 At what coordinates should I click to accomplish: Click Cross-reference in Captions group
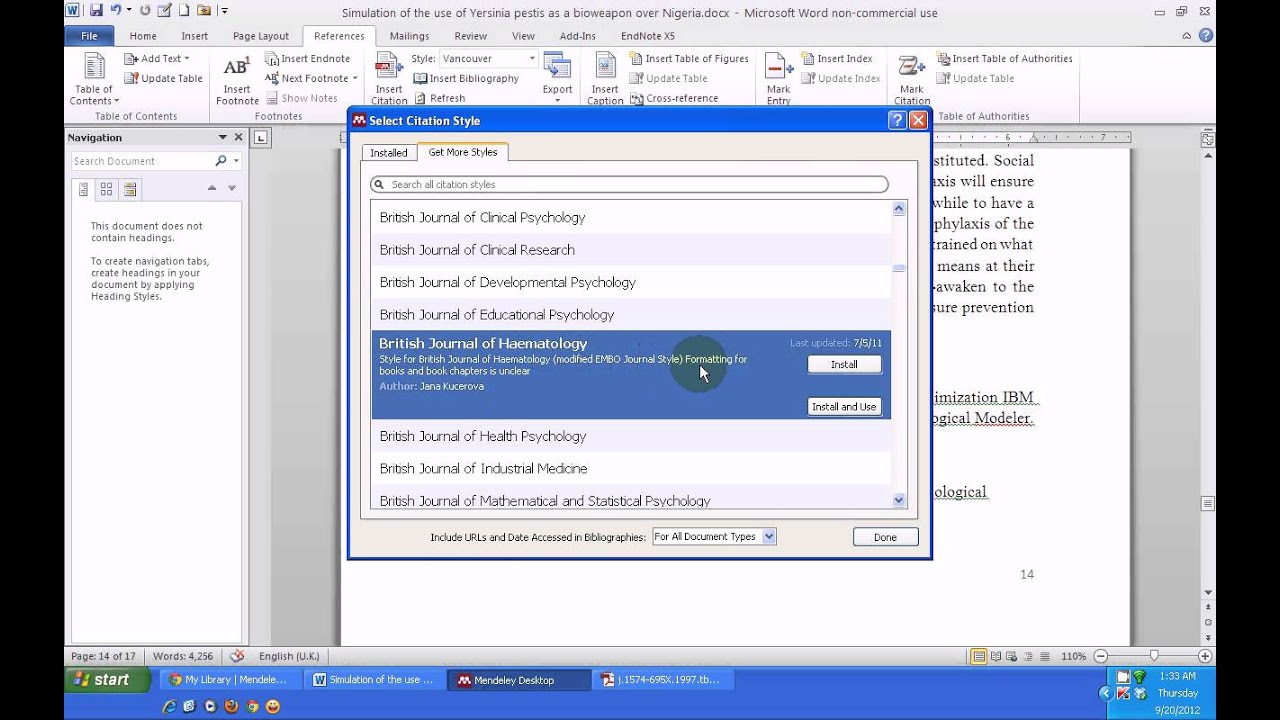tap(674, 98)
